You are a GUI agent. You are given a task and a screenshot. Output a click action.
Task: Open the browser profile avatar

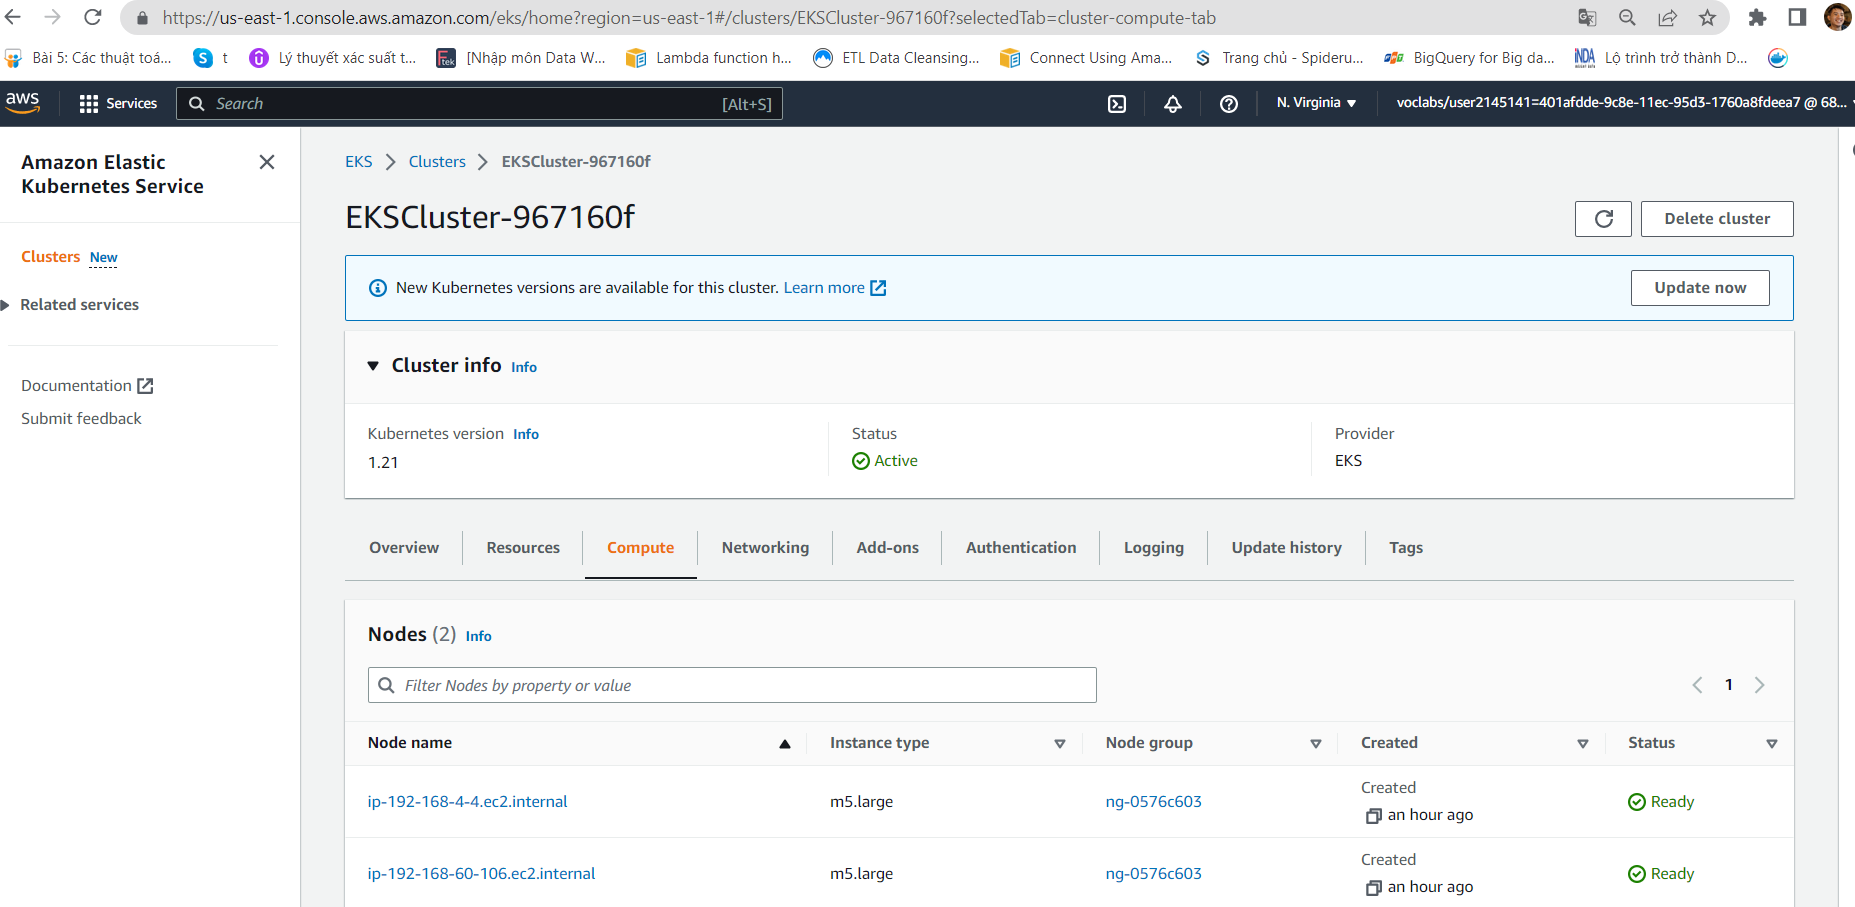[x=1838, y=17]
